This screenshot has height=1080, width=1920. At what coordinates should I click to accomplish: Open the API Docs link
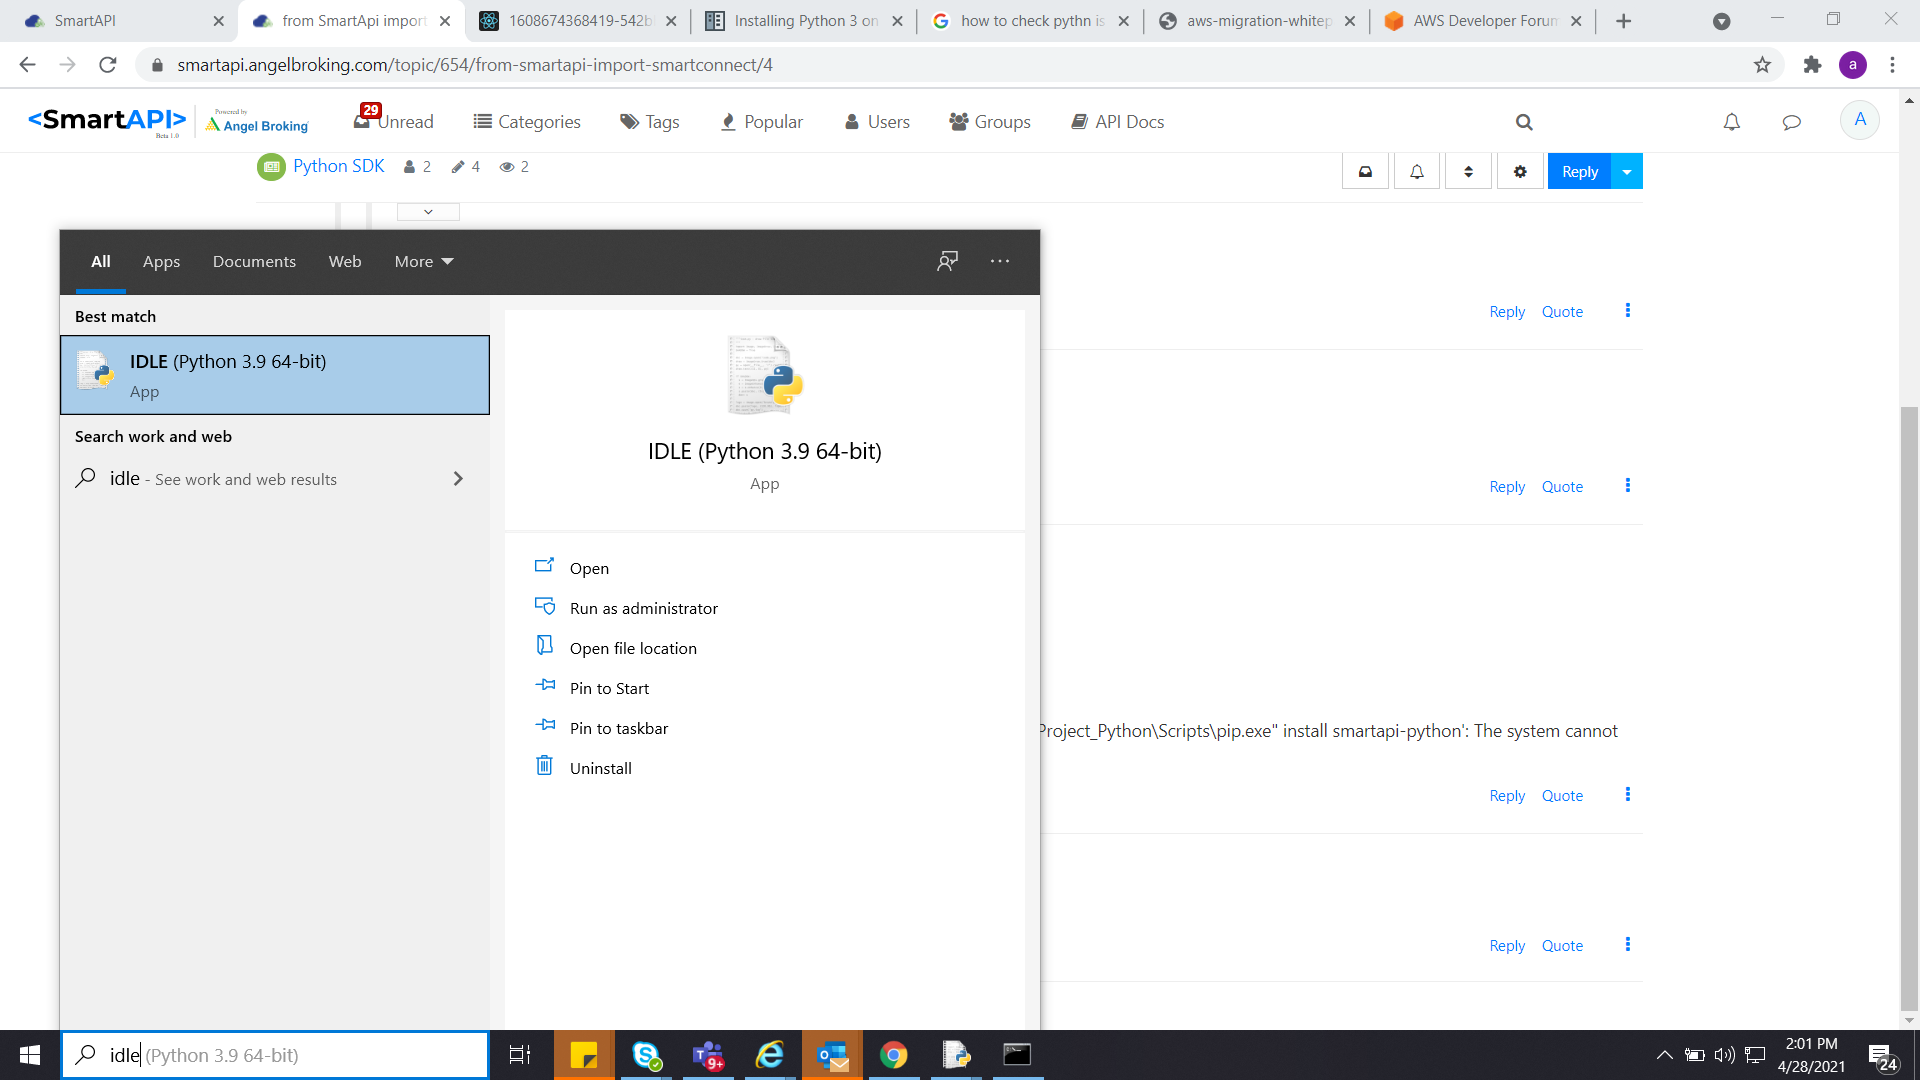tap(1118, 121)
